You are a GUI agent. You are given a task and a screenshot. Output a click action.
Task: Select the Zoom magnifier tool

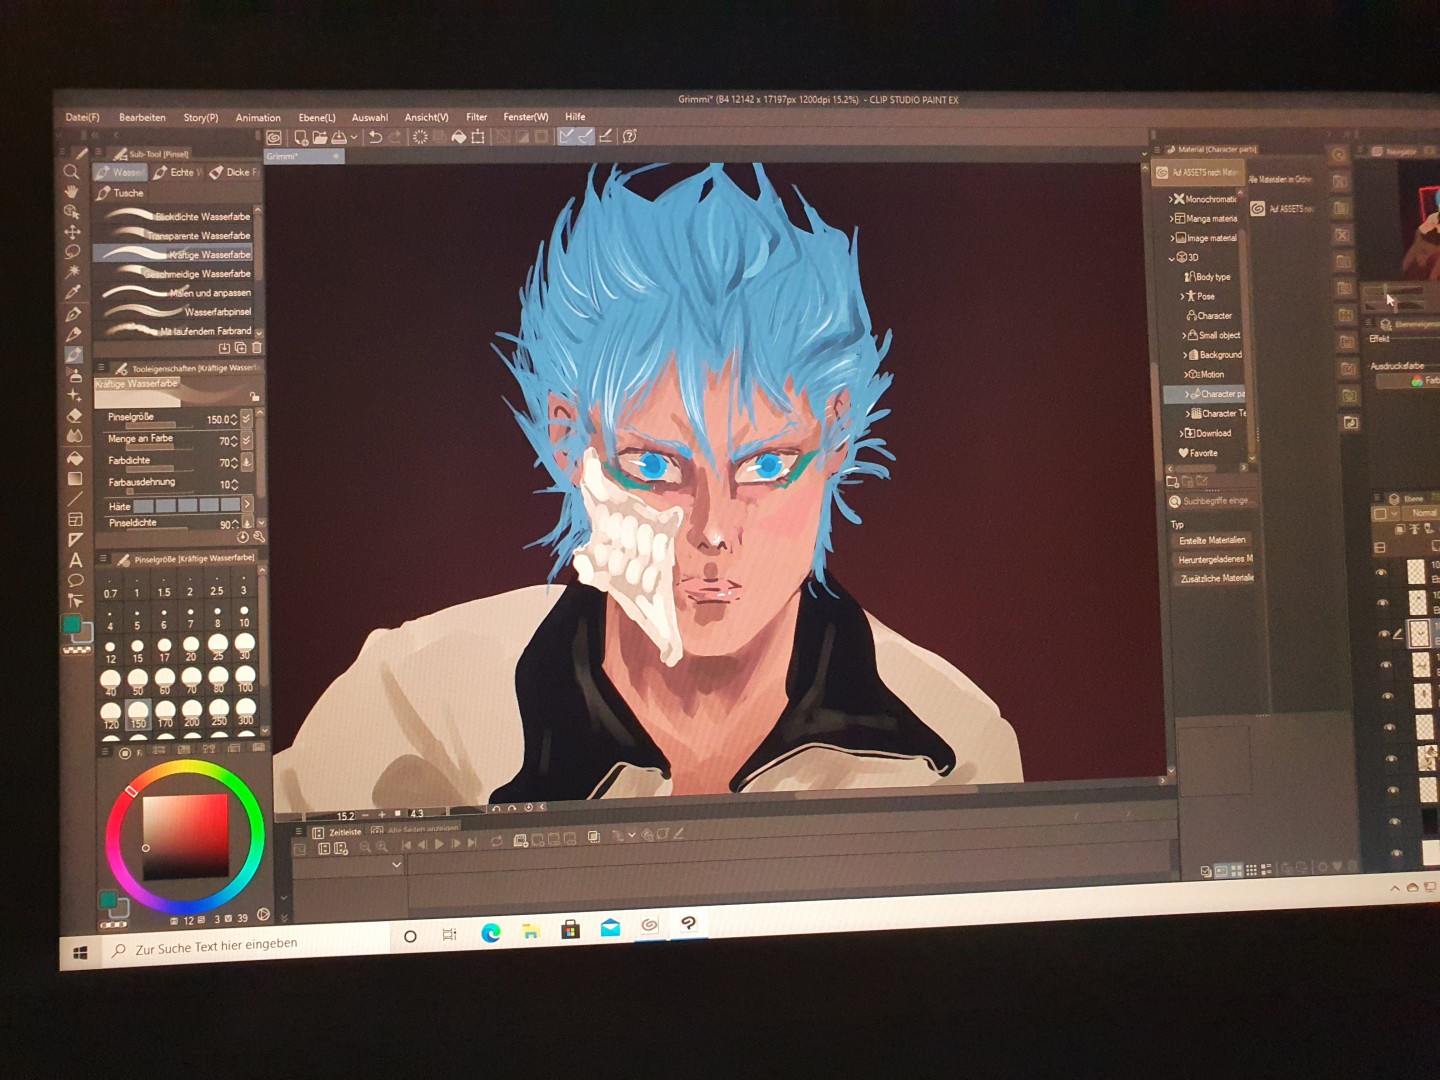click(x=71, y=172)
